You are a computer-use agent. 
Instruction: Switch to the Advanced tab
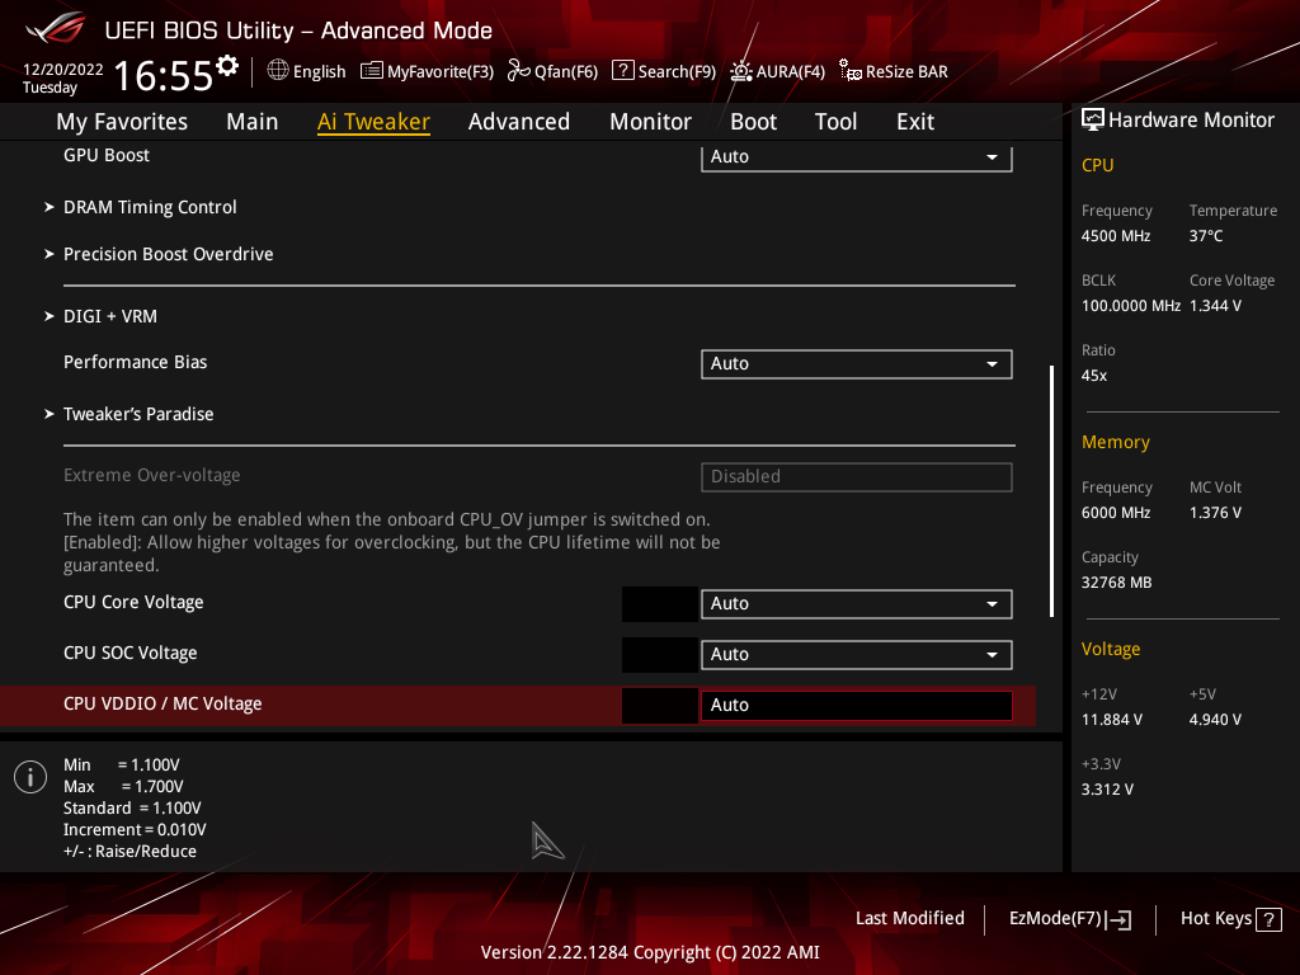[x=519, y=122]
